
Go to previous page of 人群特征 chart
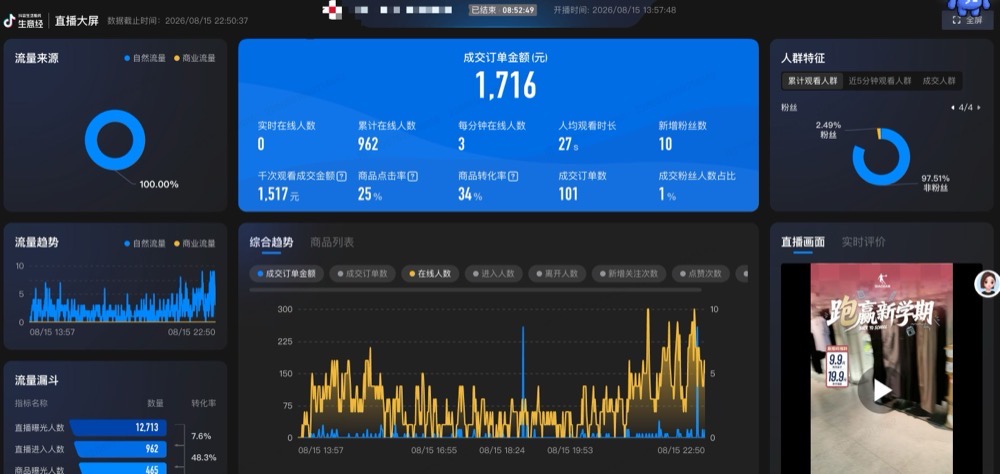(x=953, y=108)
